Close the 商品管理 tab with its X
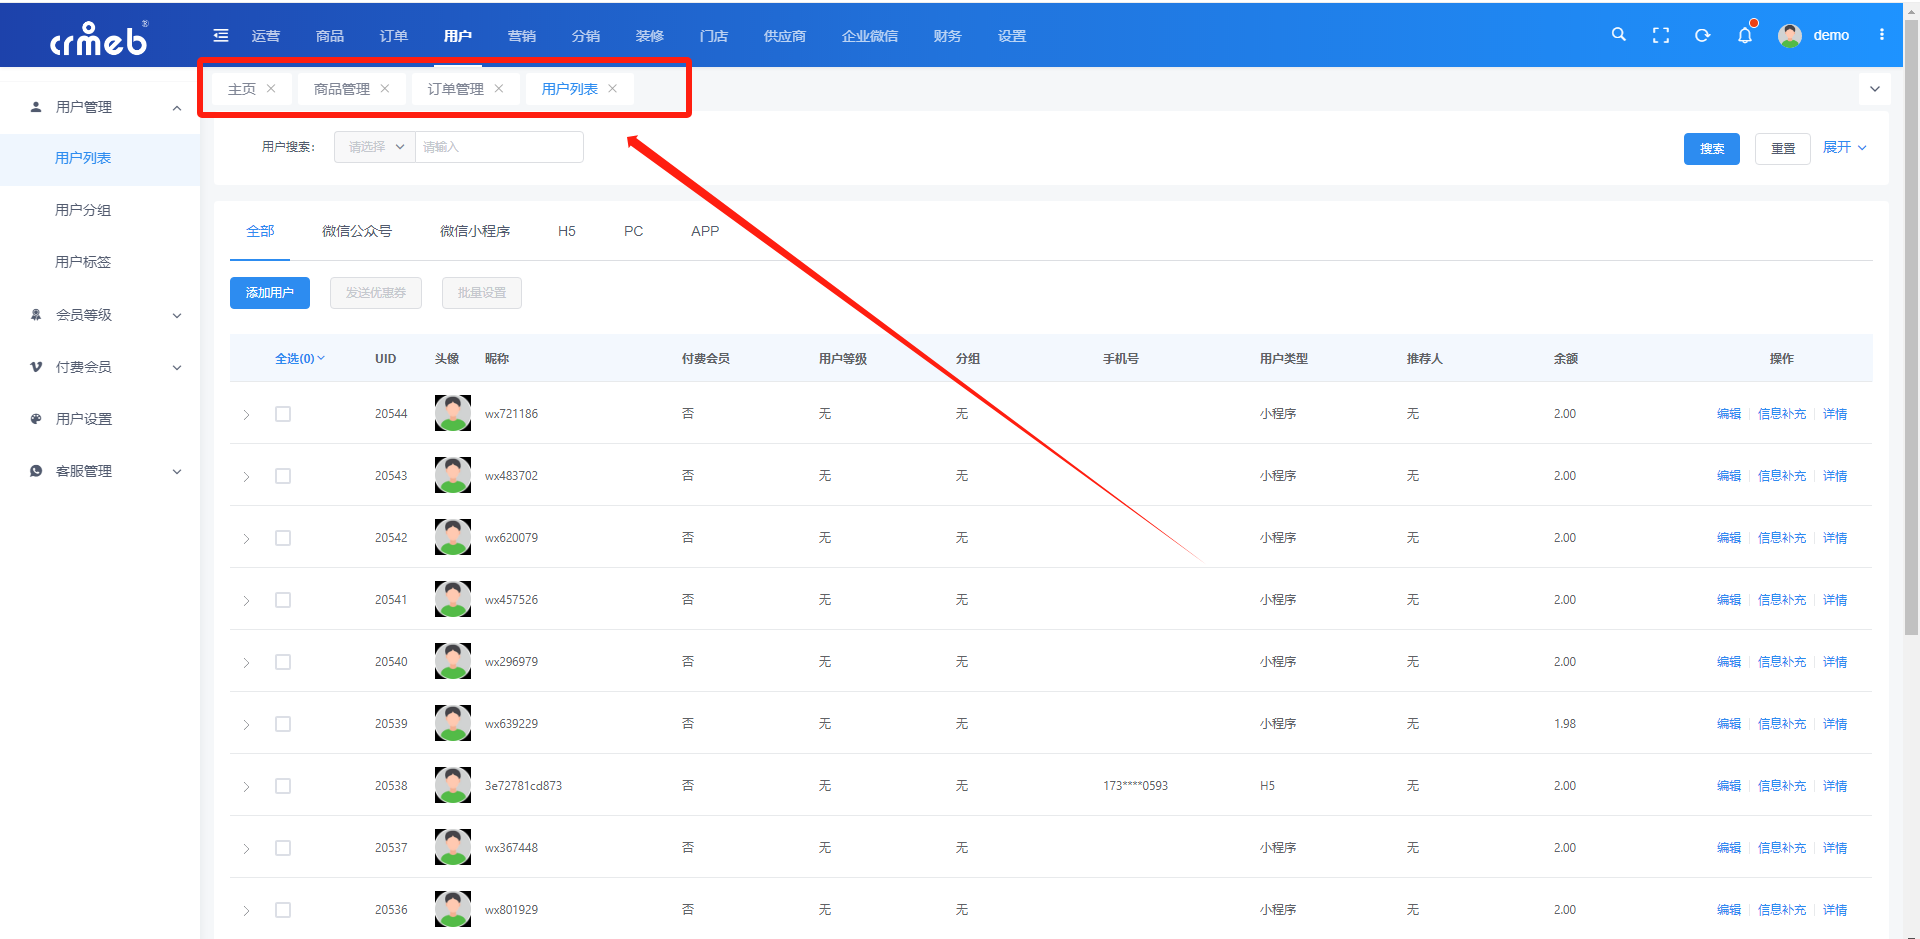Viewport: 1920px width, 939px height. click(385, 89)
